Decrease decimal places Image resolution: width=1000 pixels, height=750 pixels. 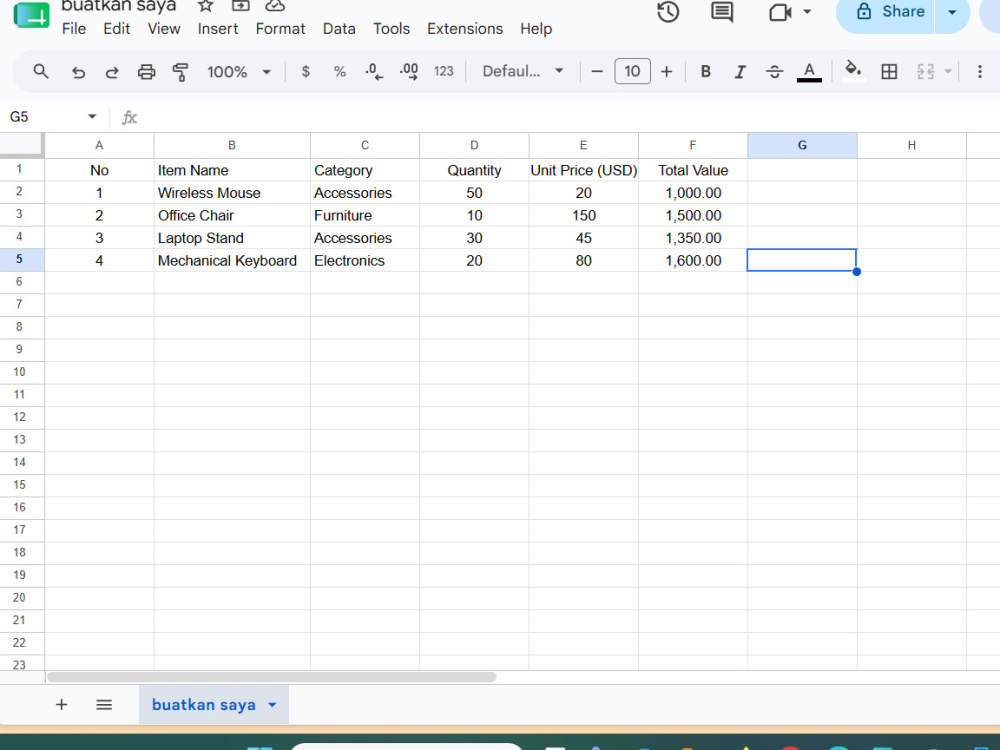pyautogui.click(x=374, y=71)
